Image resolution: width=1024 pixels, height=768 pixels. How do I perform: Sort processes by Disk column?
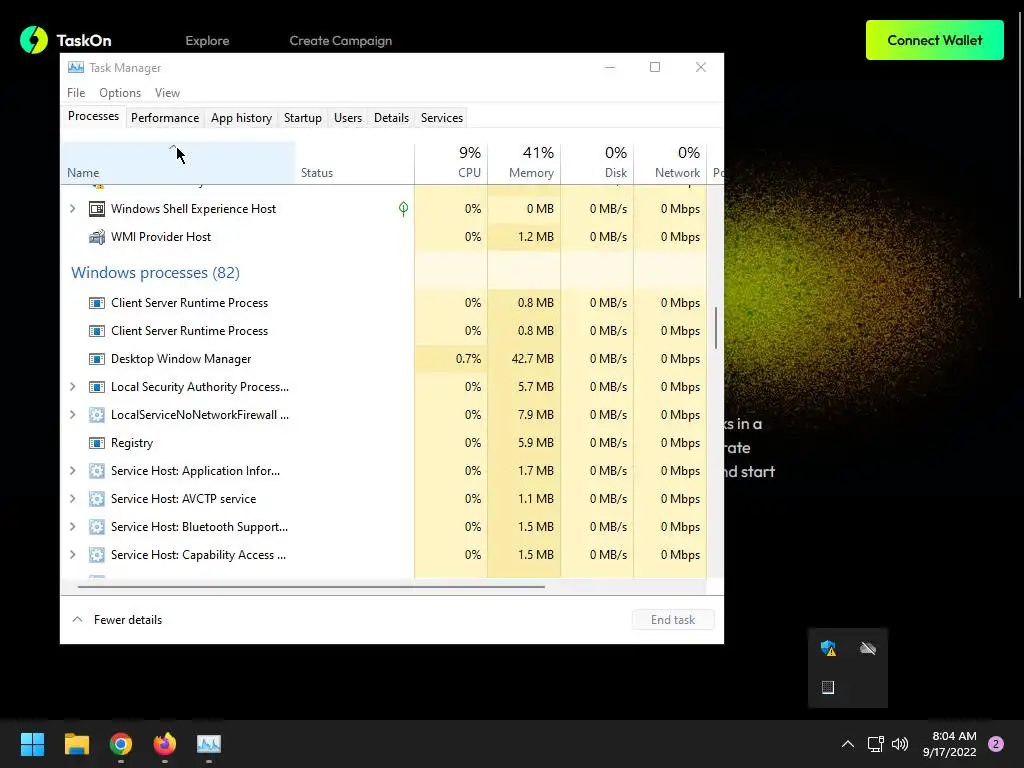(598, 163)
